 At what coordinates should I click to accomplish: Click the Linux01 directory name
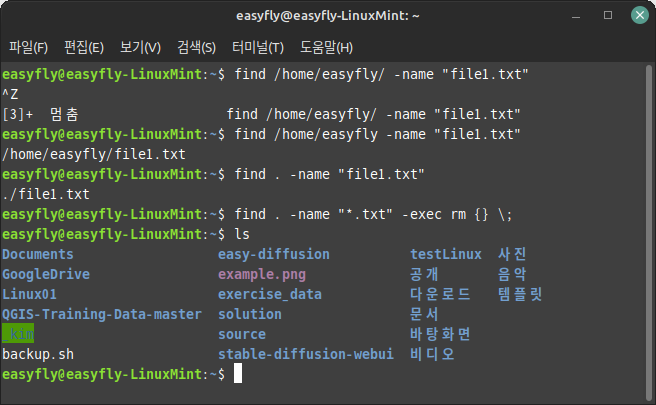tap(29, 294)
